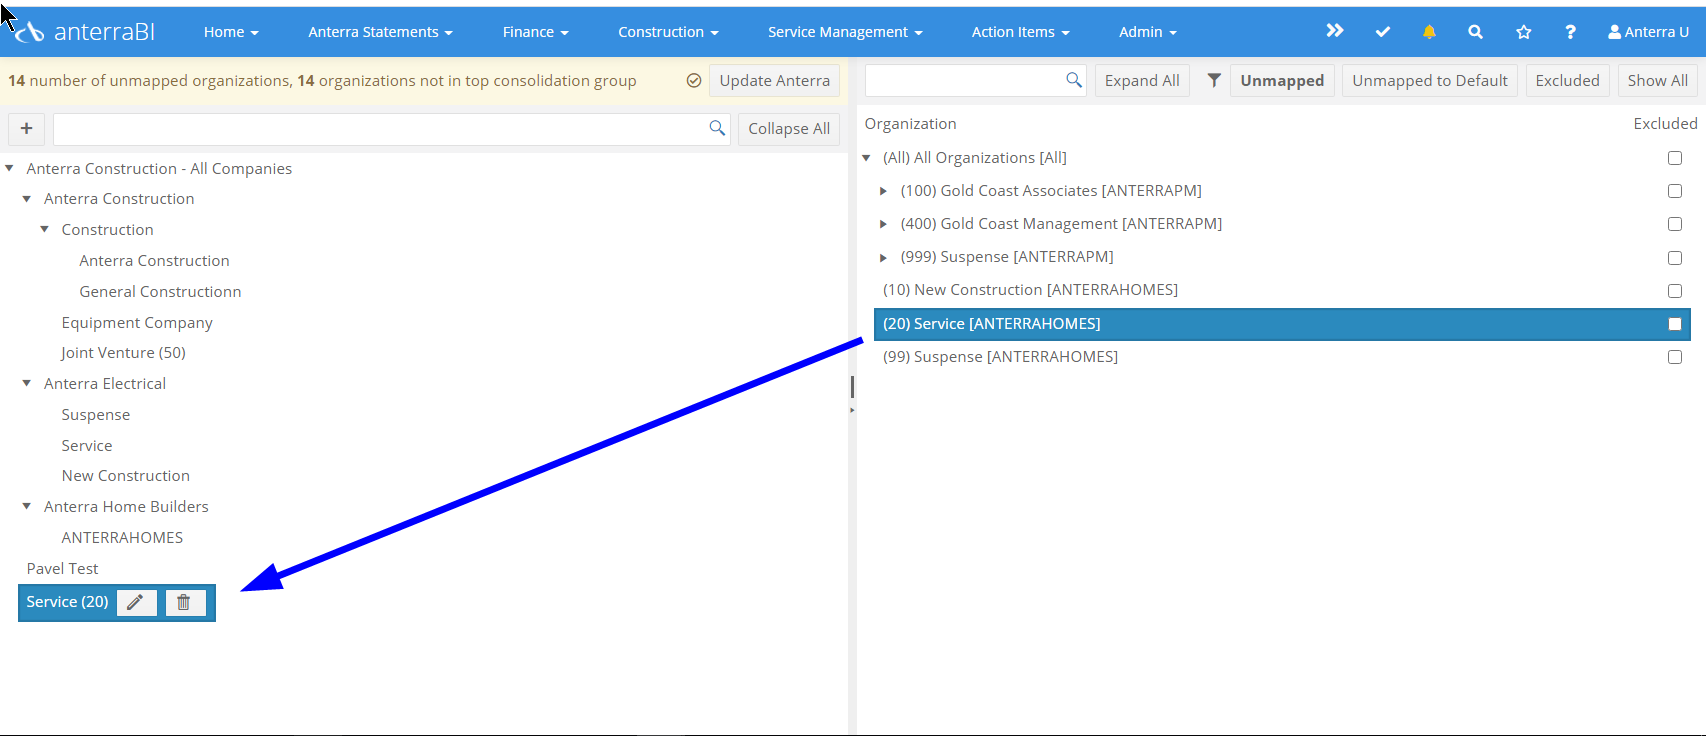Click the Expand All button
Viewport: 1706px width, 736px height.
[1142, 80]
